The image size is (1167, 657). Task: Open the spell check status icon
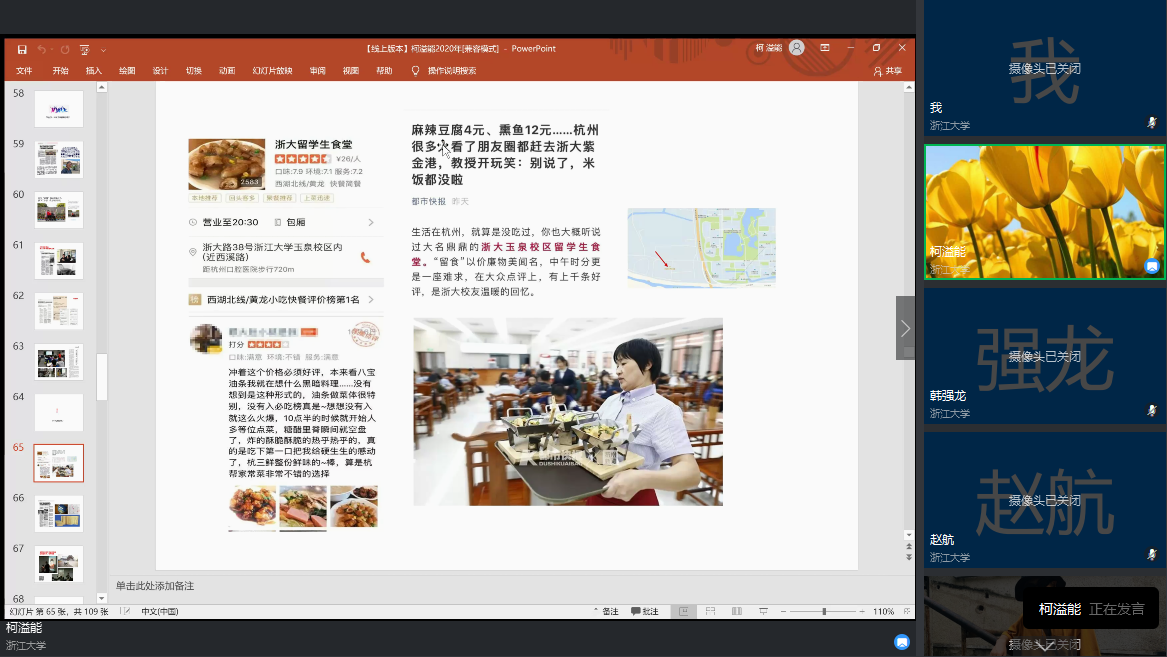[125, 611]
